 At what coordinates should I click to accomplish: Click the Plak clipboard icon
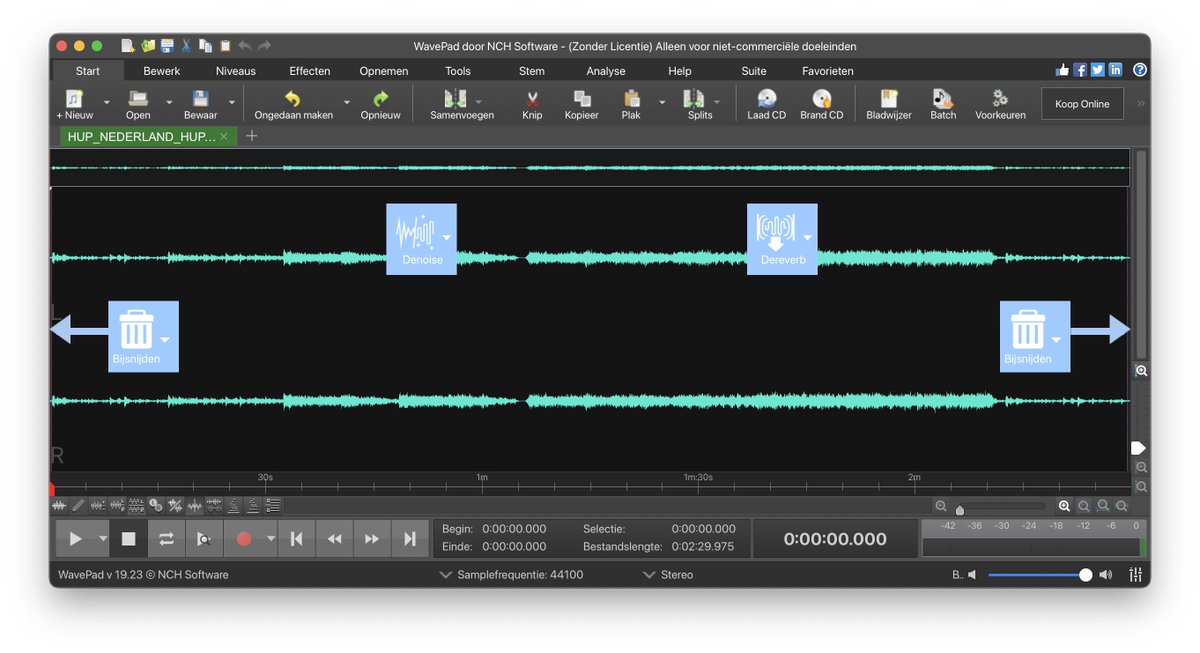(631, 99)
